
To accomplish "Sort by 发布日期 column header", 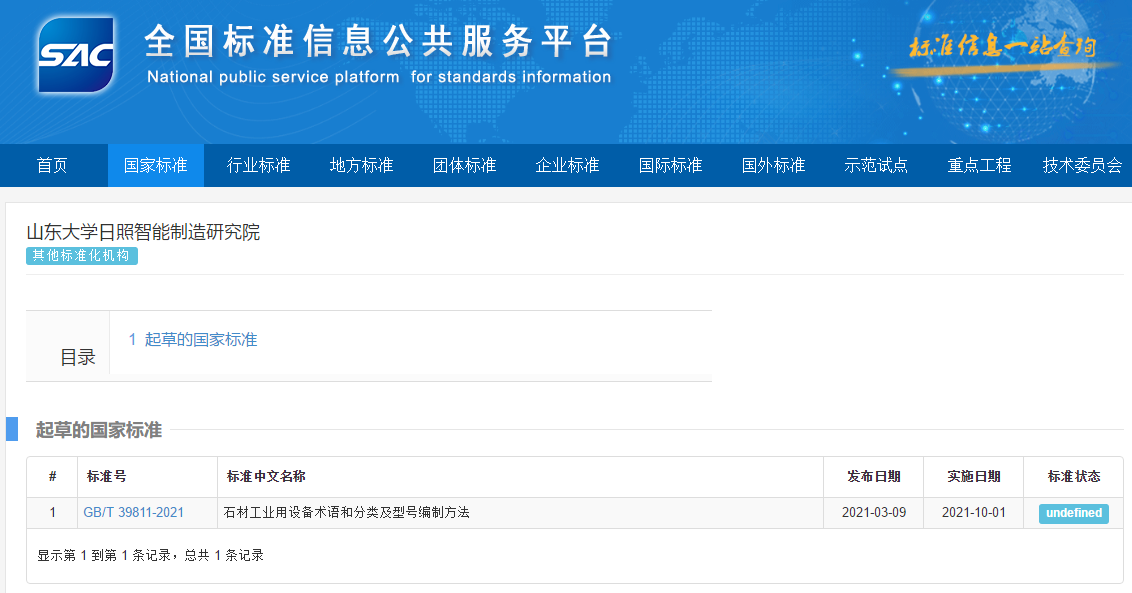I will click(874, 477).
